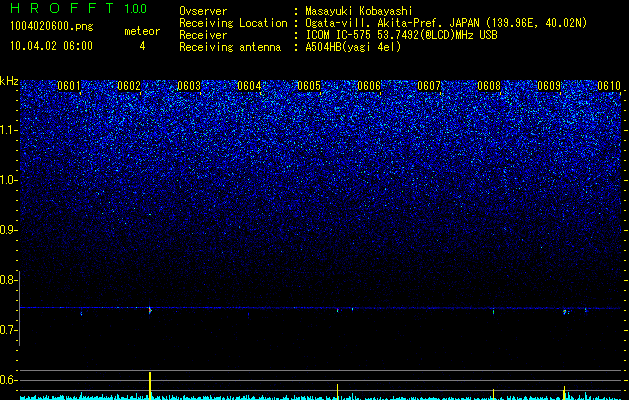
Task: Click the 0603 time marker
Action: (x=189, y=86)
